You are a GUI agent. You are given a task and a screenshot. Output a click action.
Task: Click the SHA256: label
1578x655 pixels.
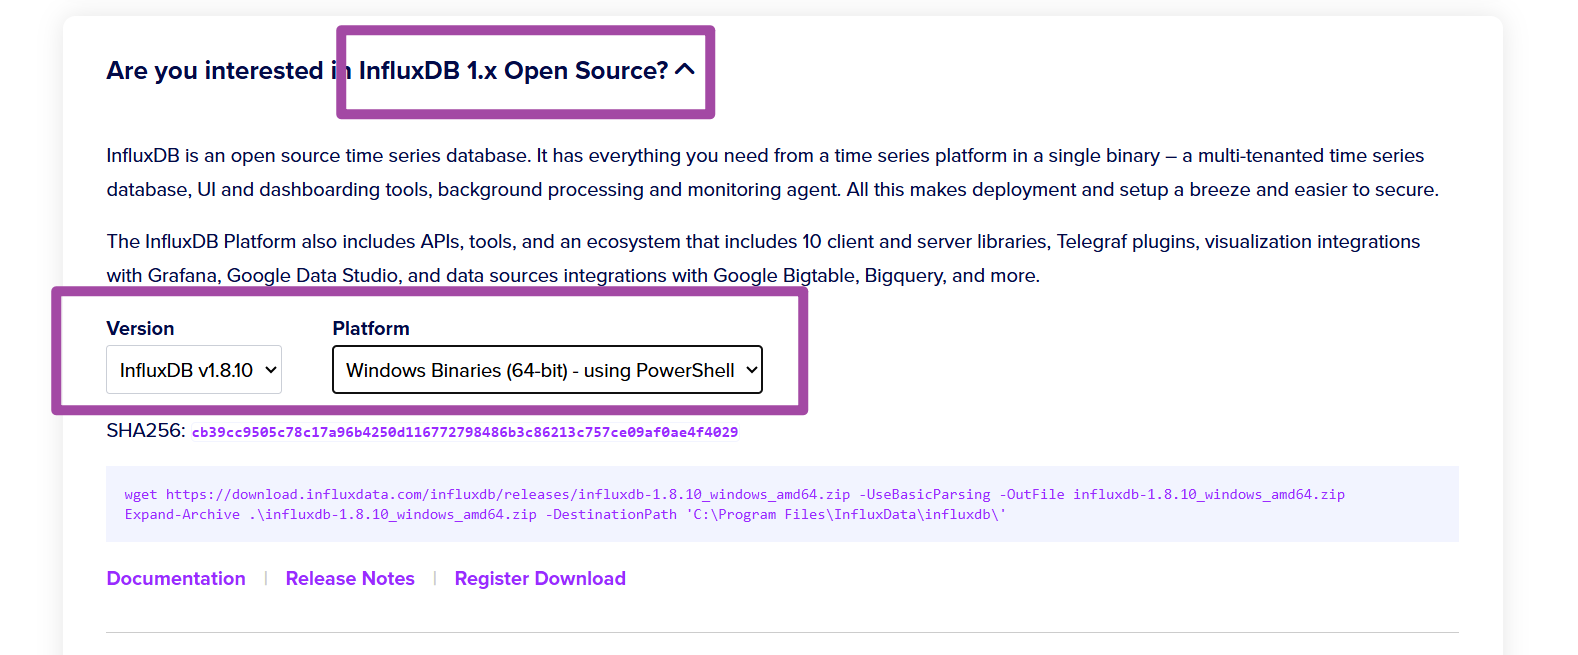coord(146,431)
